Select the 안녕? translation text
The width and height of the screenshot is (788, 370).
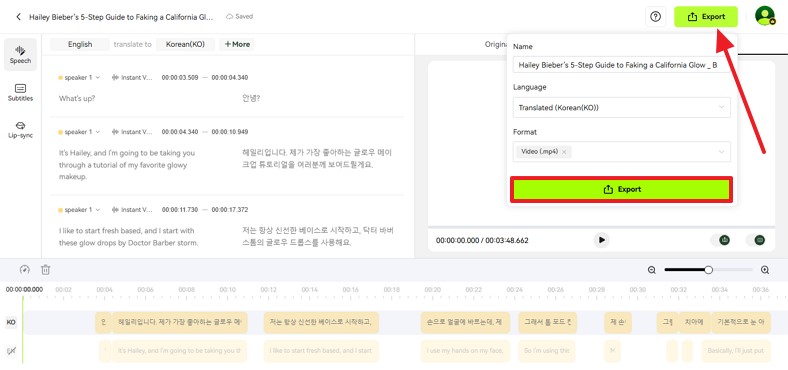tap(251, 99)
